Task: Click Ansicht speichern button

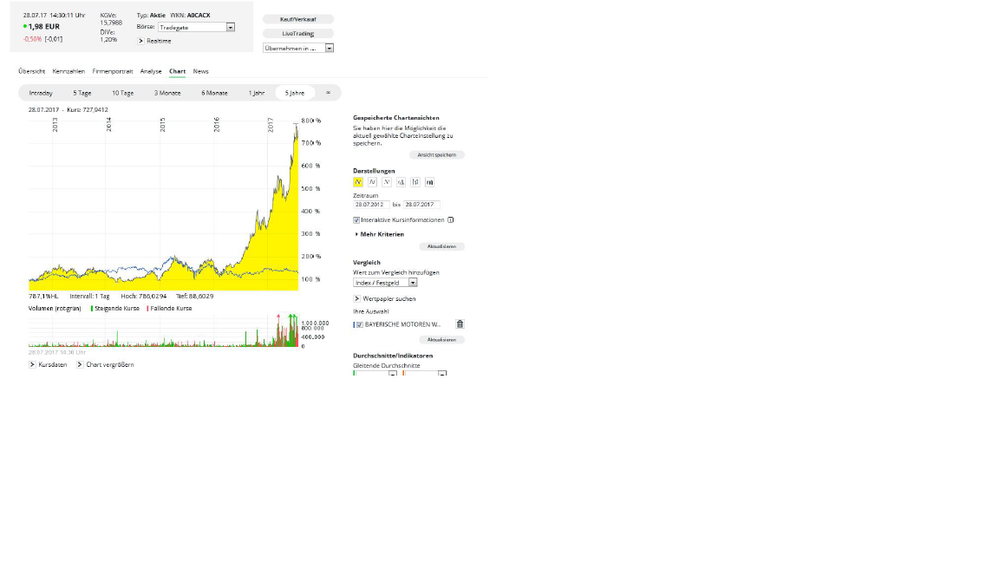Action: 436,155
